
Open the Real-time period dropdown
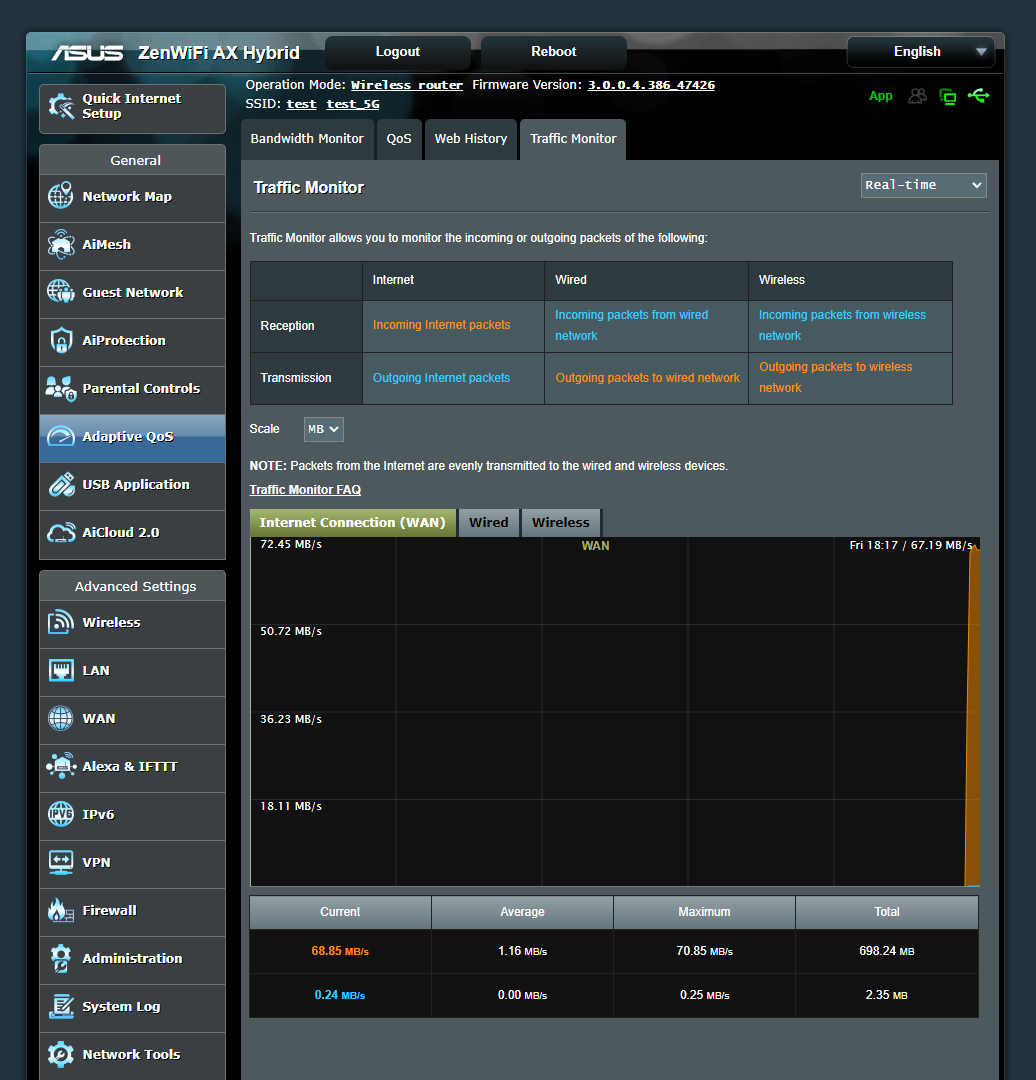pos(922,185)
